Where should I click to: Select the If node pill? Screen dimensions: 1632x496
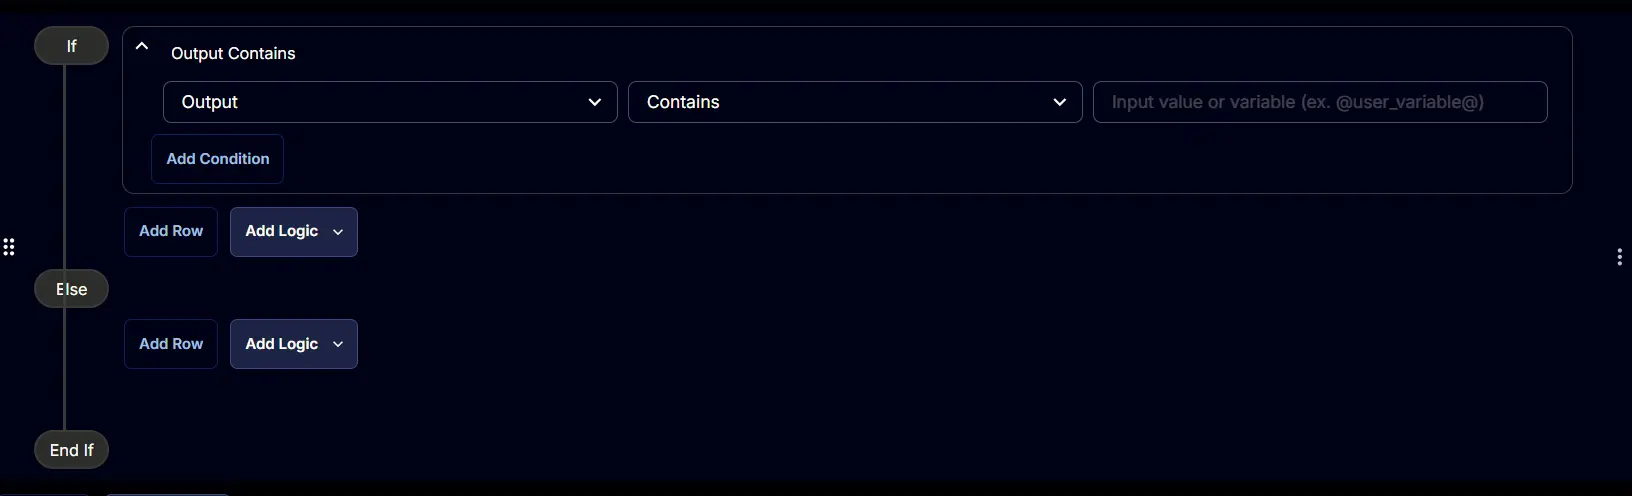(x=71, y=46)
